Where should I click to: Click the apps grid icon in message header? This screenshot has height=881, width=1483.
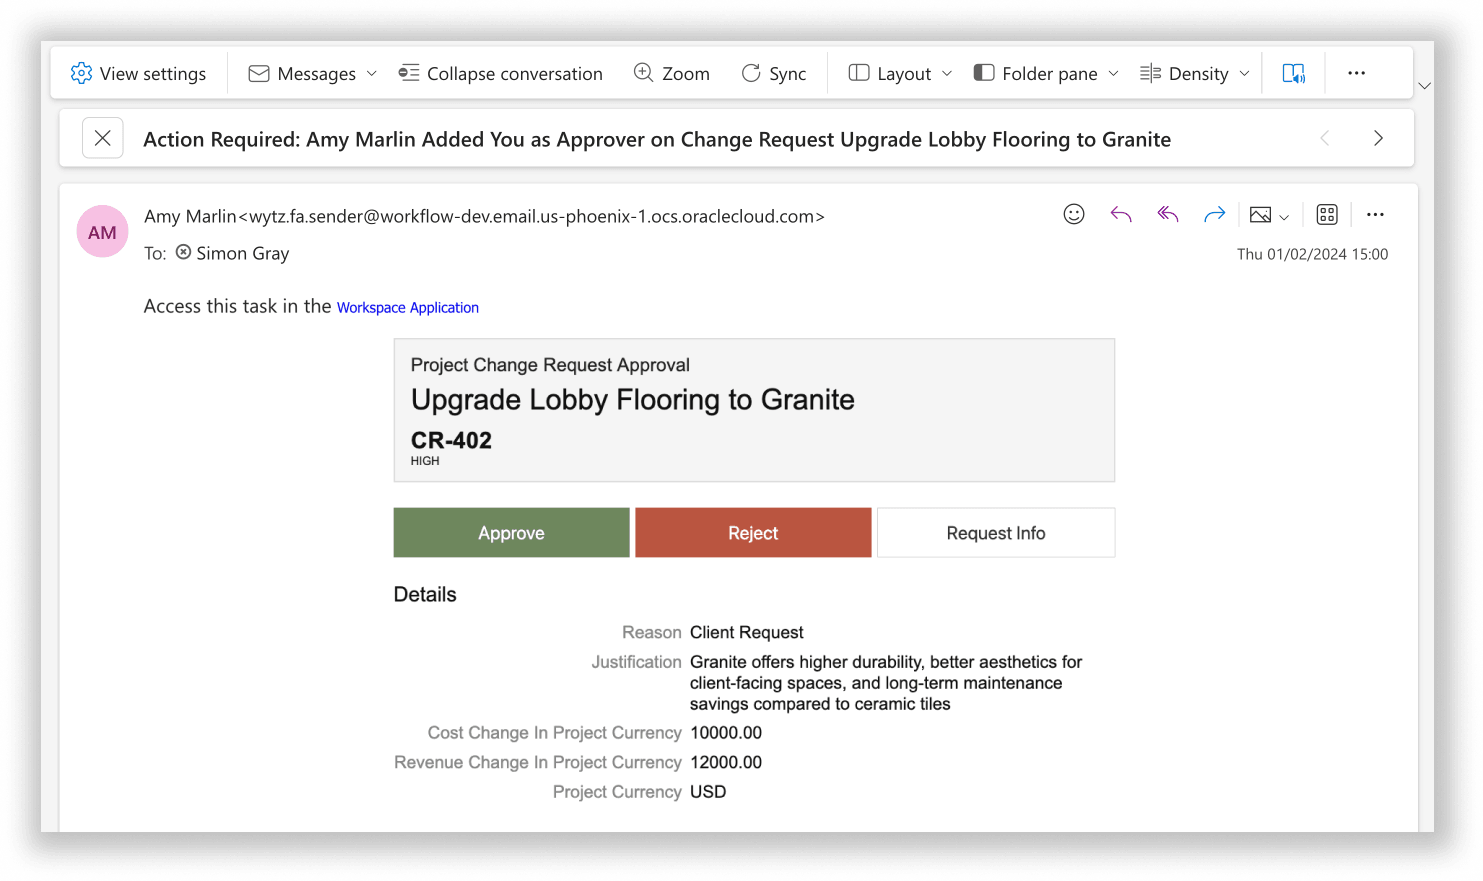tap(1327, 214)
